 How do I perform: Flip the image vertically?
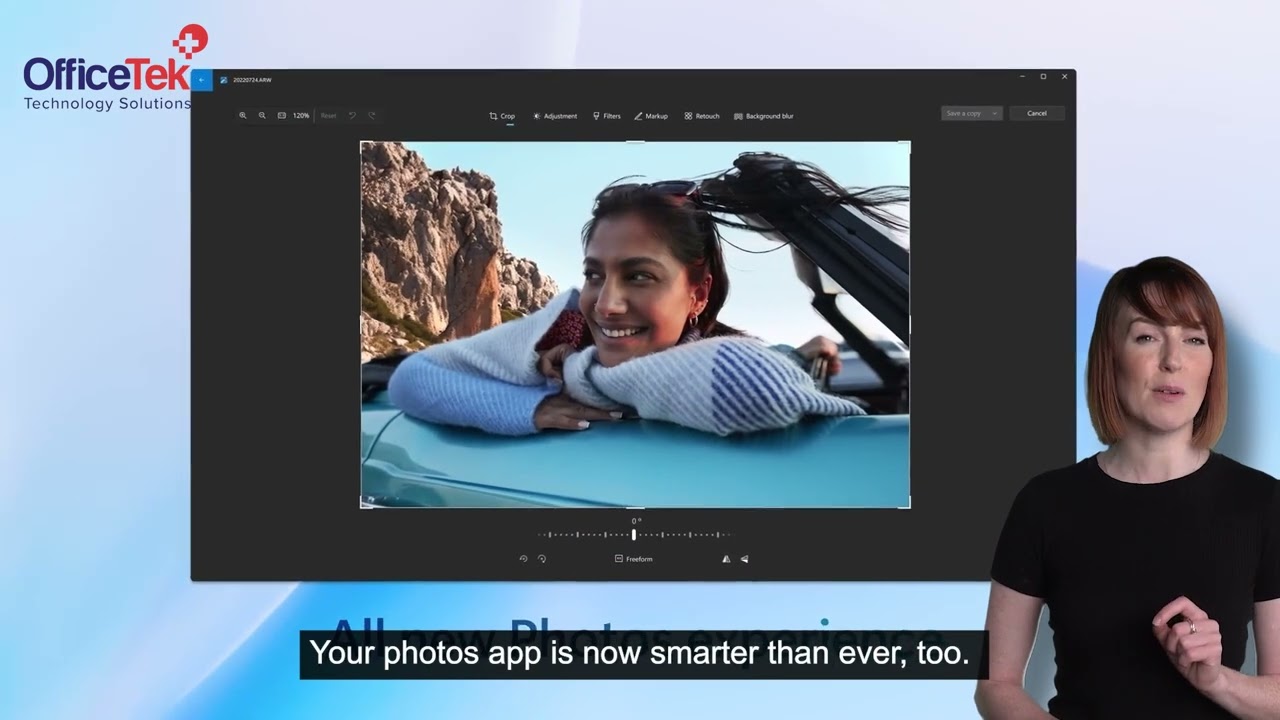tap(745, 559)
